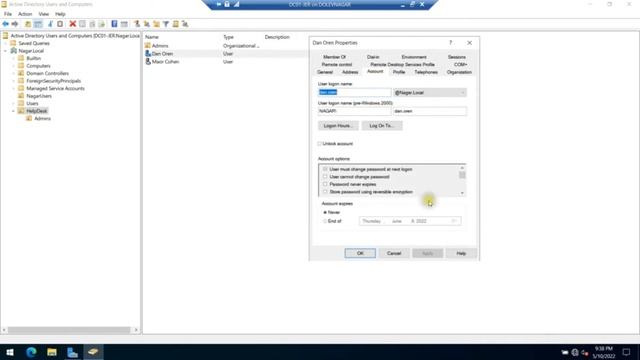The width and height of the screenshot is (640, 360).
Task: Check the Unlock account checkbox
Action: tap(320, 144)
